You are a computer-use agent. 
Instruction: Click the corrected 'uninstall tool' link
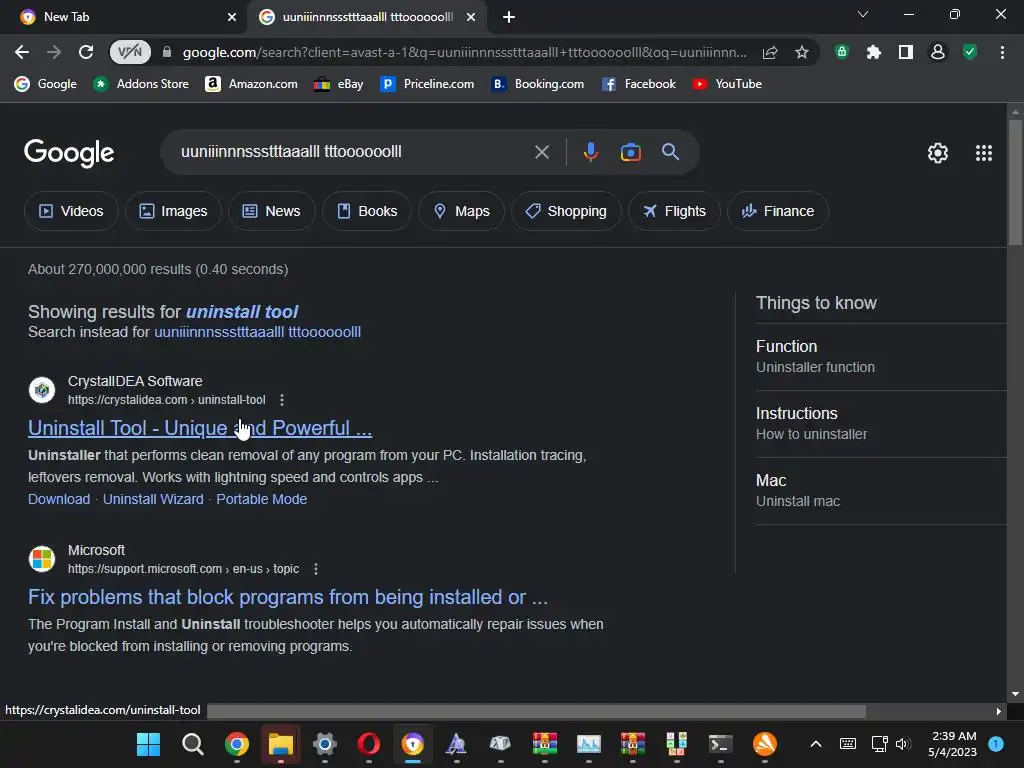pyautogui.click(x=242, y=312)
